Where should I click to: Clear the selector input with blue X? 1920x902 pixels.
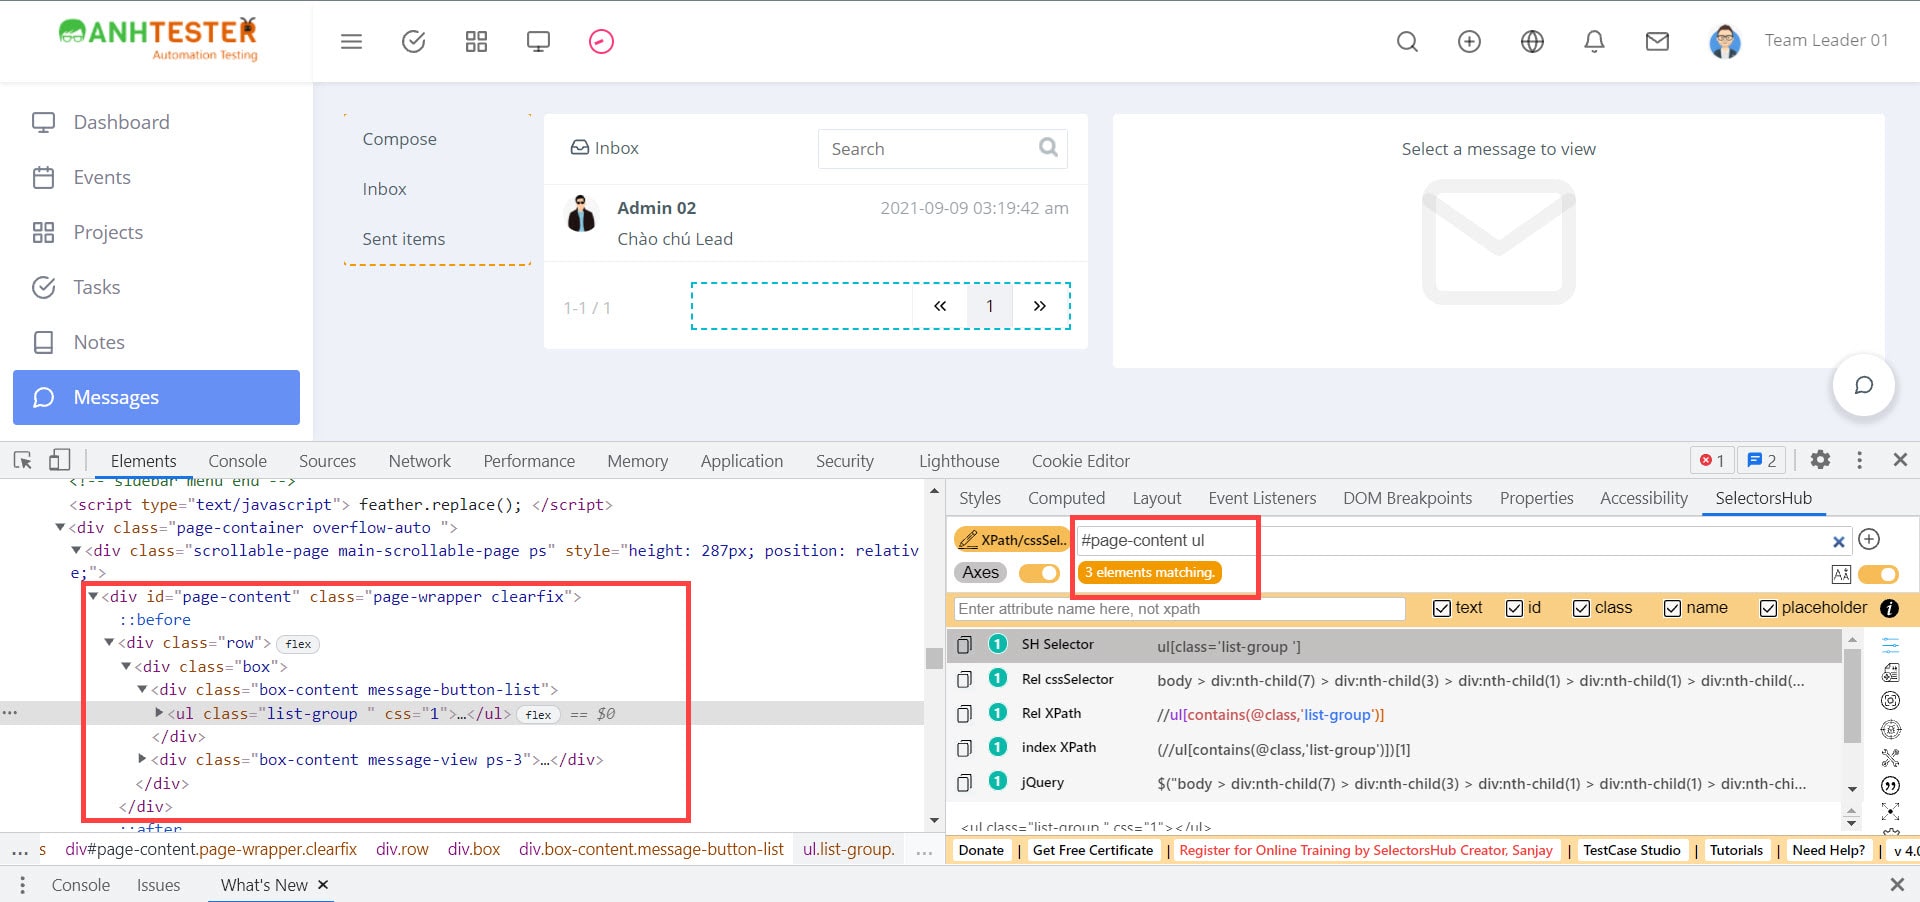(x=1838, y=541)
